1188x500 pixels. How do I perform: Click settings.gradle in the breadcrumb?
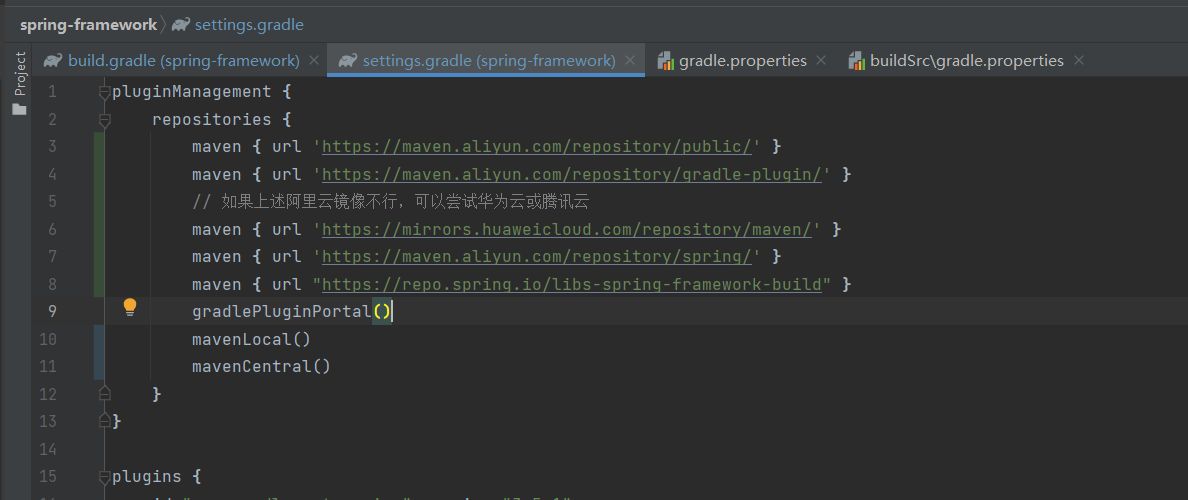249,24
